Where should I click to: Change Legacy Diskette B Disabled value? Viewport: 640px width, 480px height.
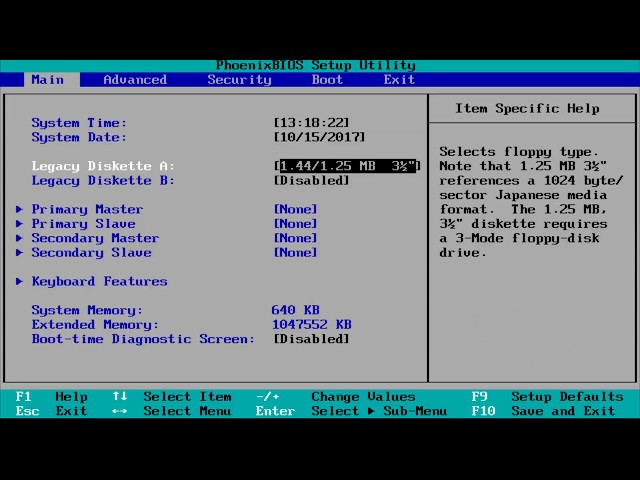(311, 180)
